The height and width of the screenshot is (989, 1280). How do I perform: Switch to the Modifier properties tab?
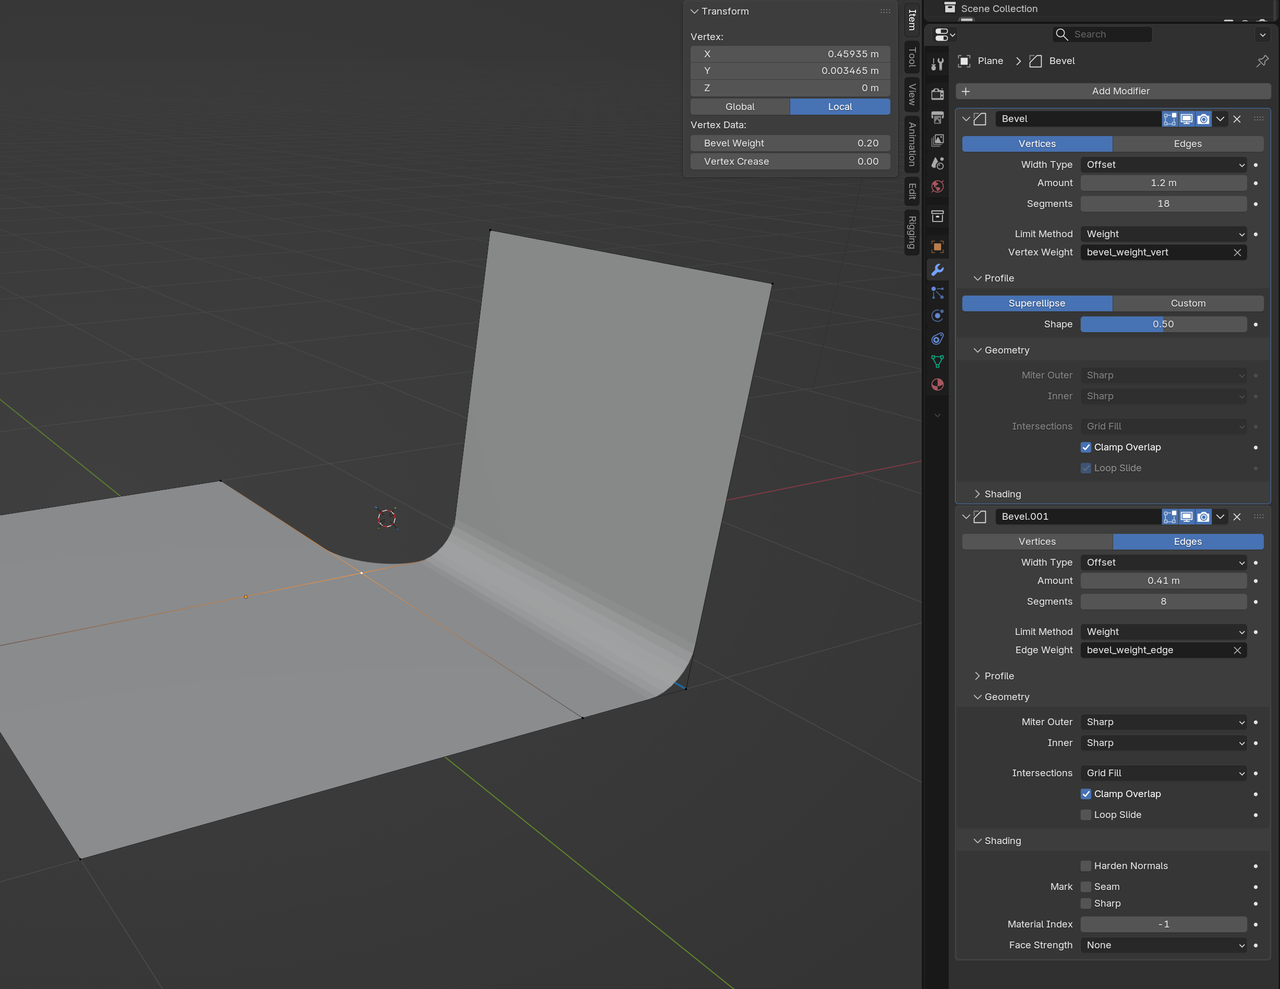click(x=937, y=270)
